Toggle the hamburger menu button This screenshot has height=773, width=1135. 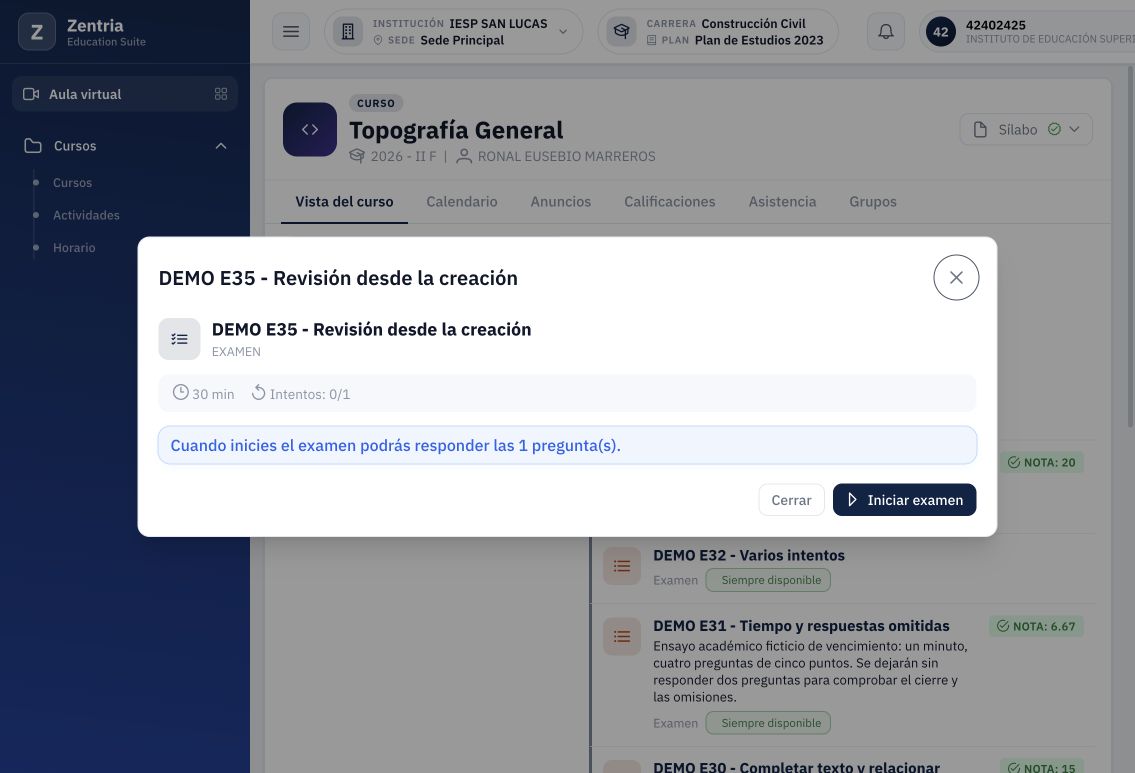pyautogui.click(x=291, y=31)
